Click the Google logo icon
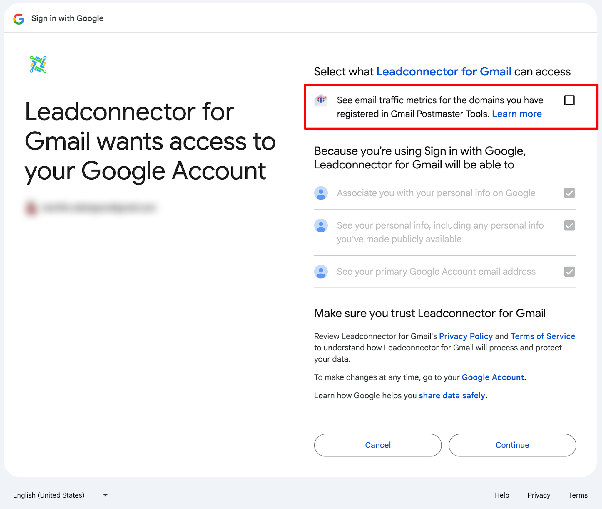 [x=18, y=19]
